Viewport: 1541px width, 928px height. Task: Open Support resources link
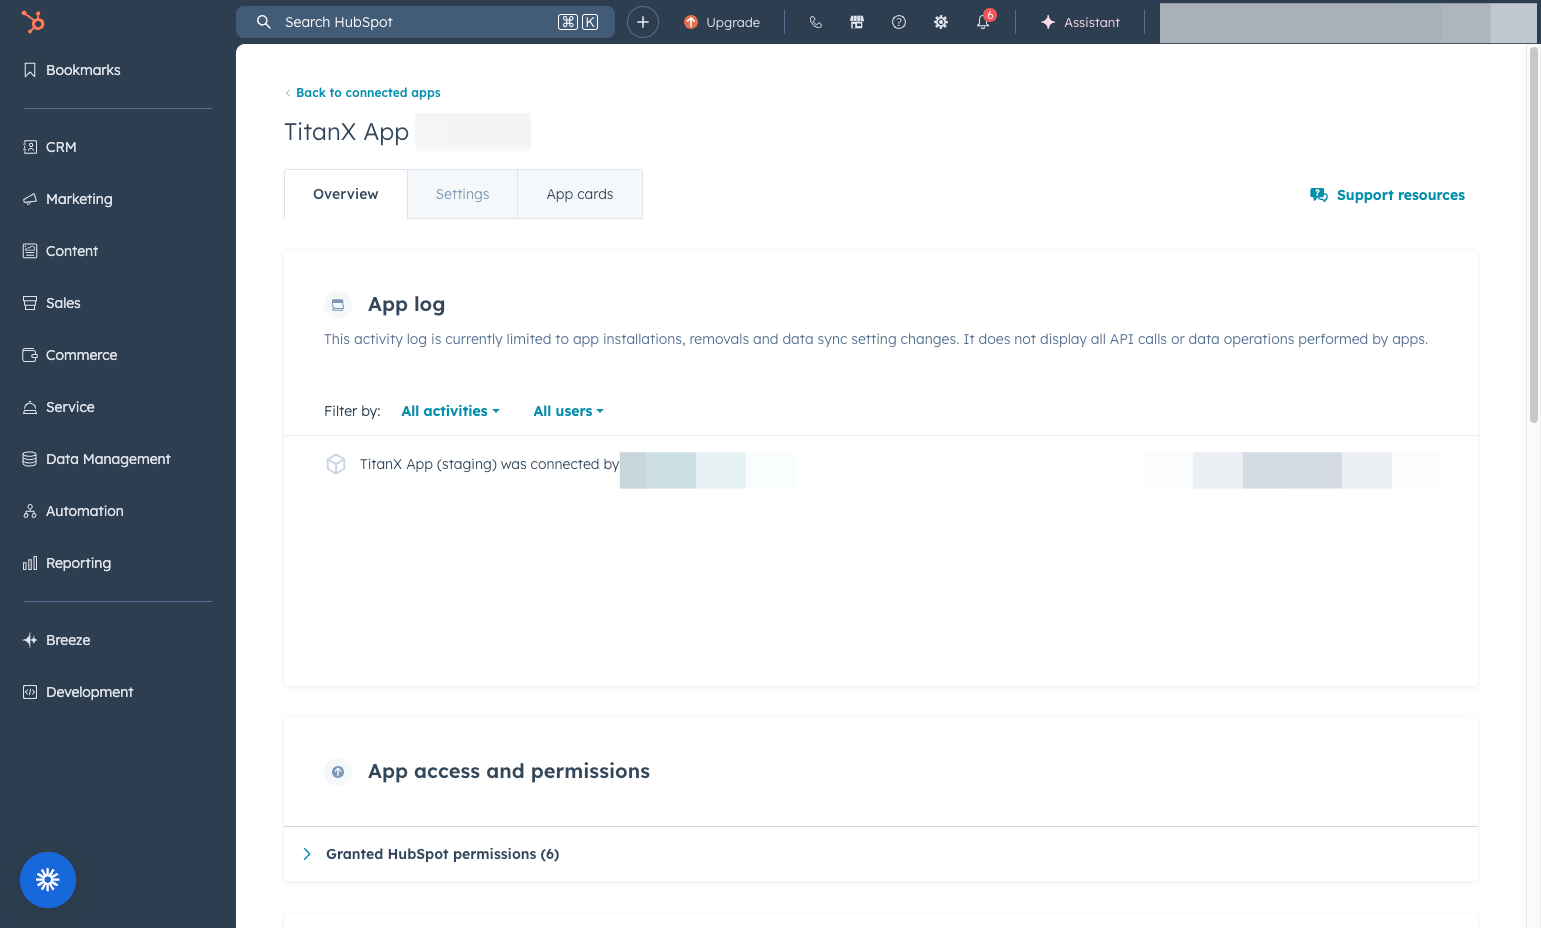[1387, 195]
